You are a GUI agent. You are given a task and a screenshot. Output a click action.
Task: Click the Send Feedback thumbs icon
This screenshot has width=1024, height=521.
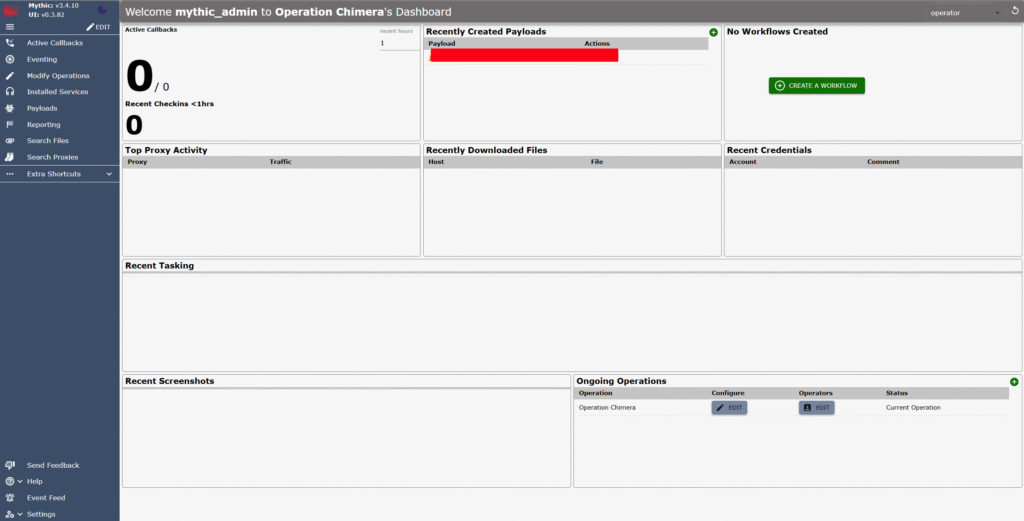[x=10, y=465]
